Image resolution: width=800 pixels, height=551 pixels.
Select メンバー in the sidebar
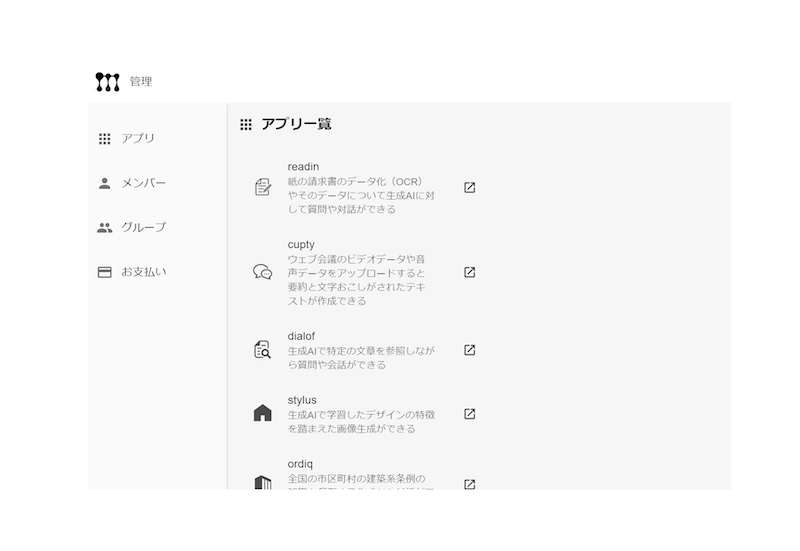143,183
